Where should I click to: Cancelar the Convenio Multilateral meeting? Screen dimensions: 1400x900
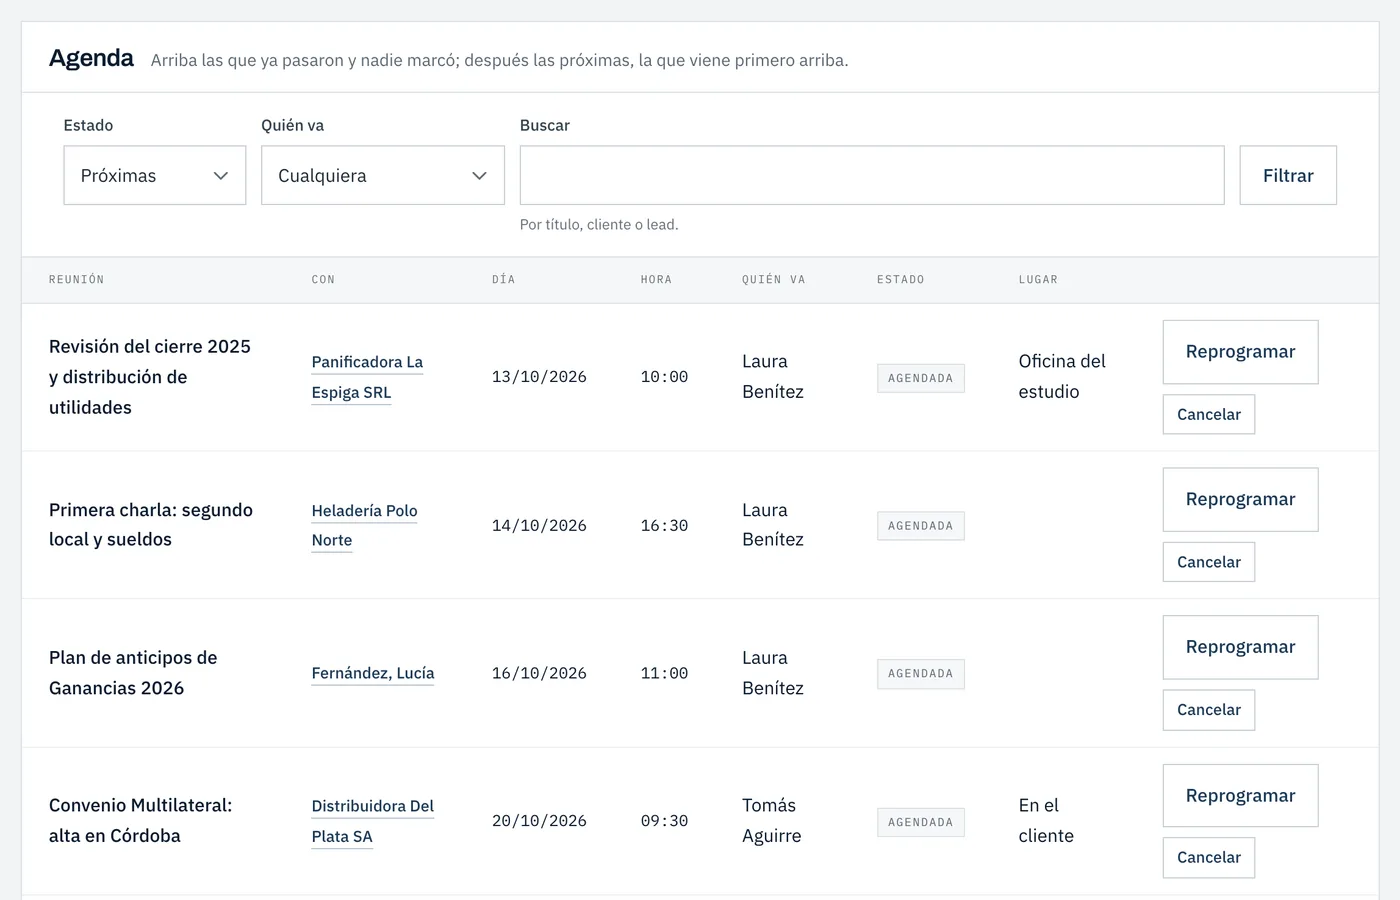coord(1209,858)
